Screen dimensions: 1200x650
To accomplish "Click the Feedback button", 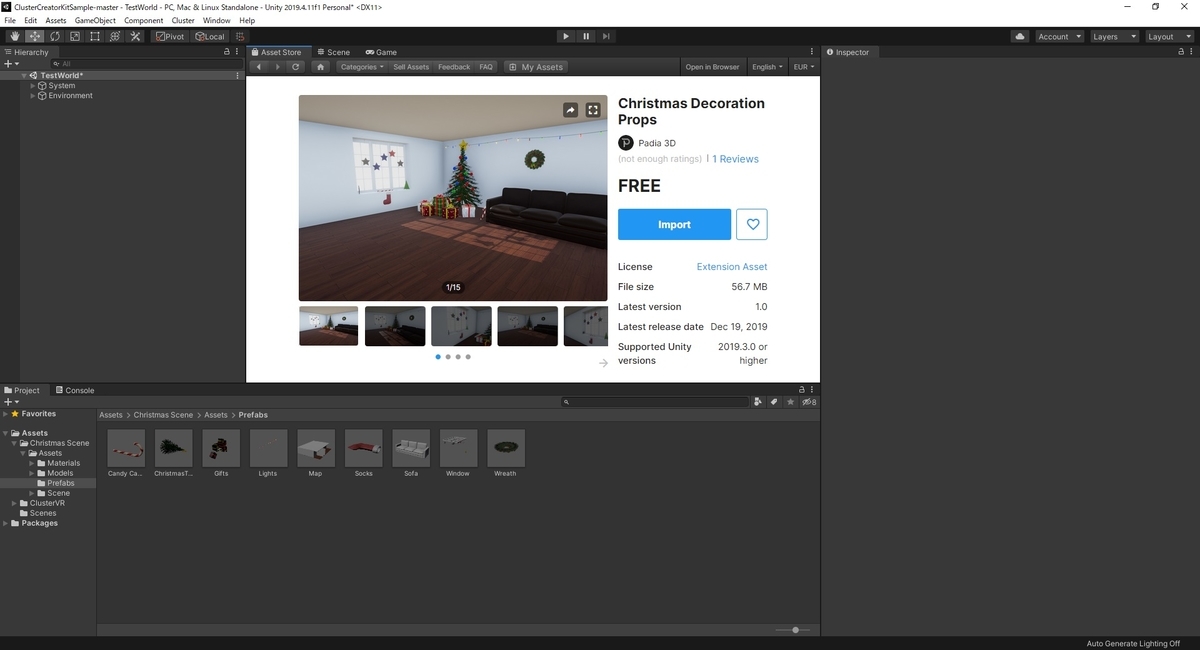I will [454, 67].
